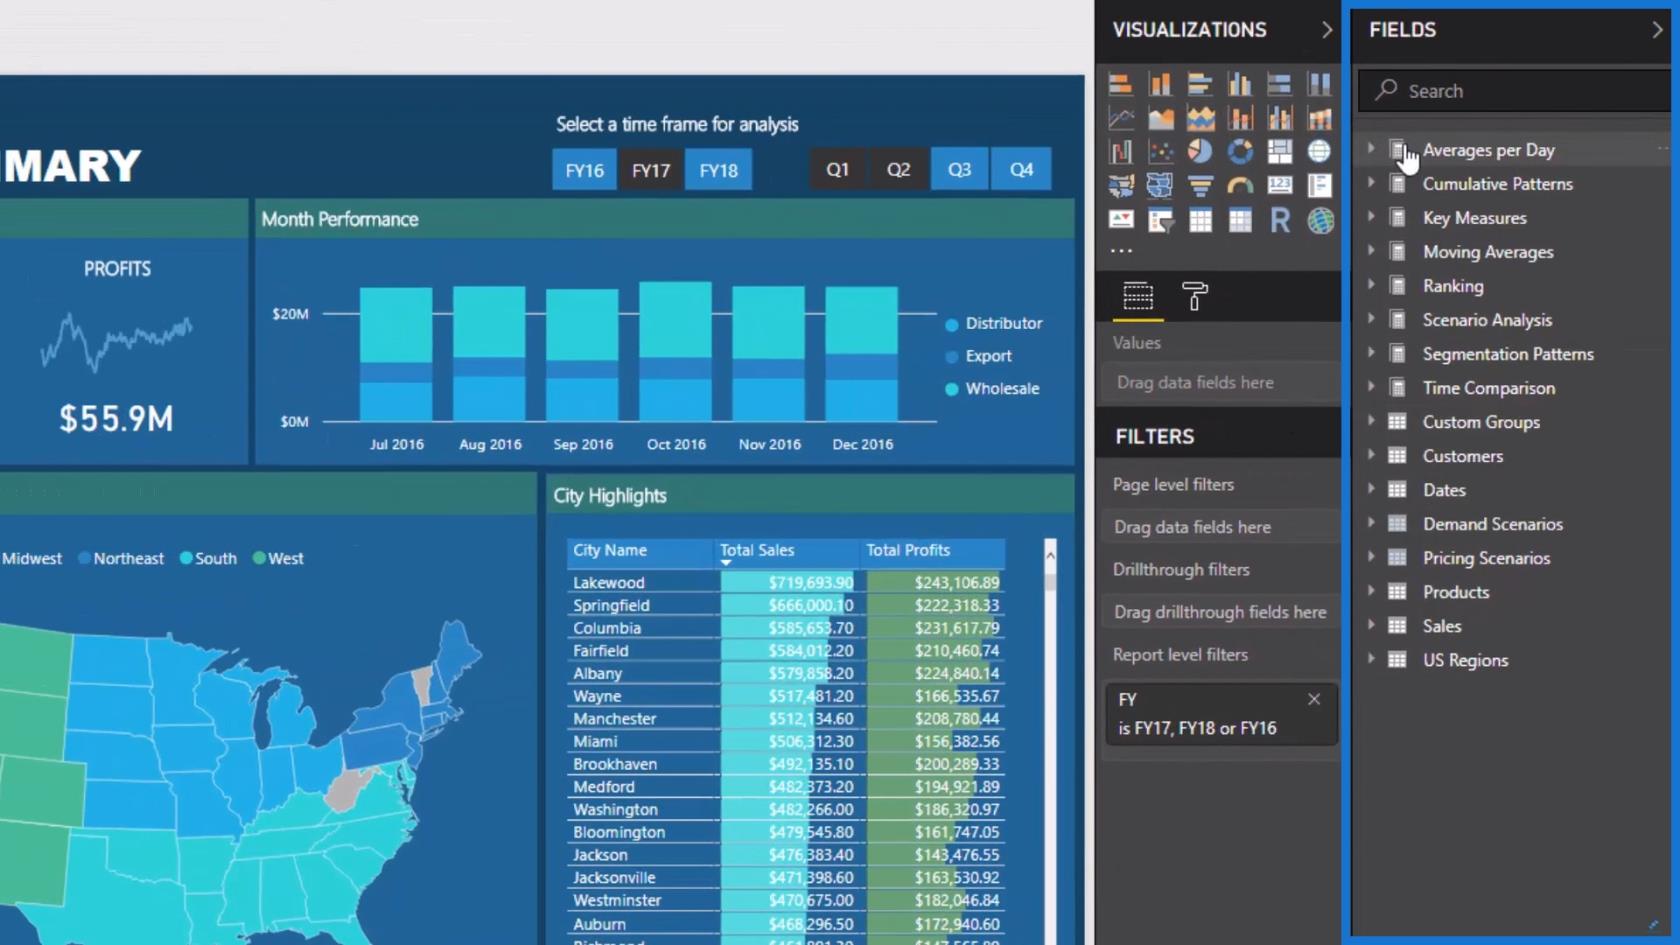Select the scatter chart visual
This screenshot has width=1680, height=945.
[x=1160, y=152]
